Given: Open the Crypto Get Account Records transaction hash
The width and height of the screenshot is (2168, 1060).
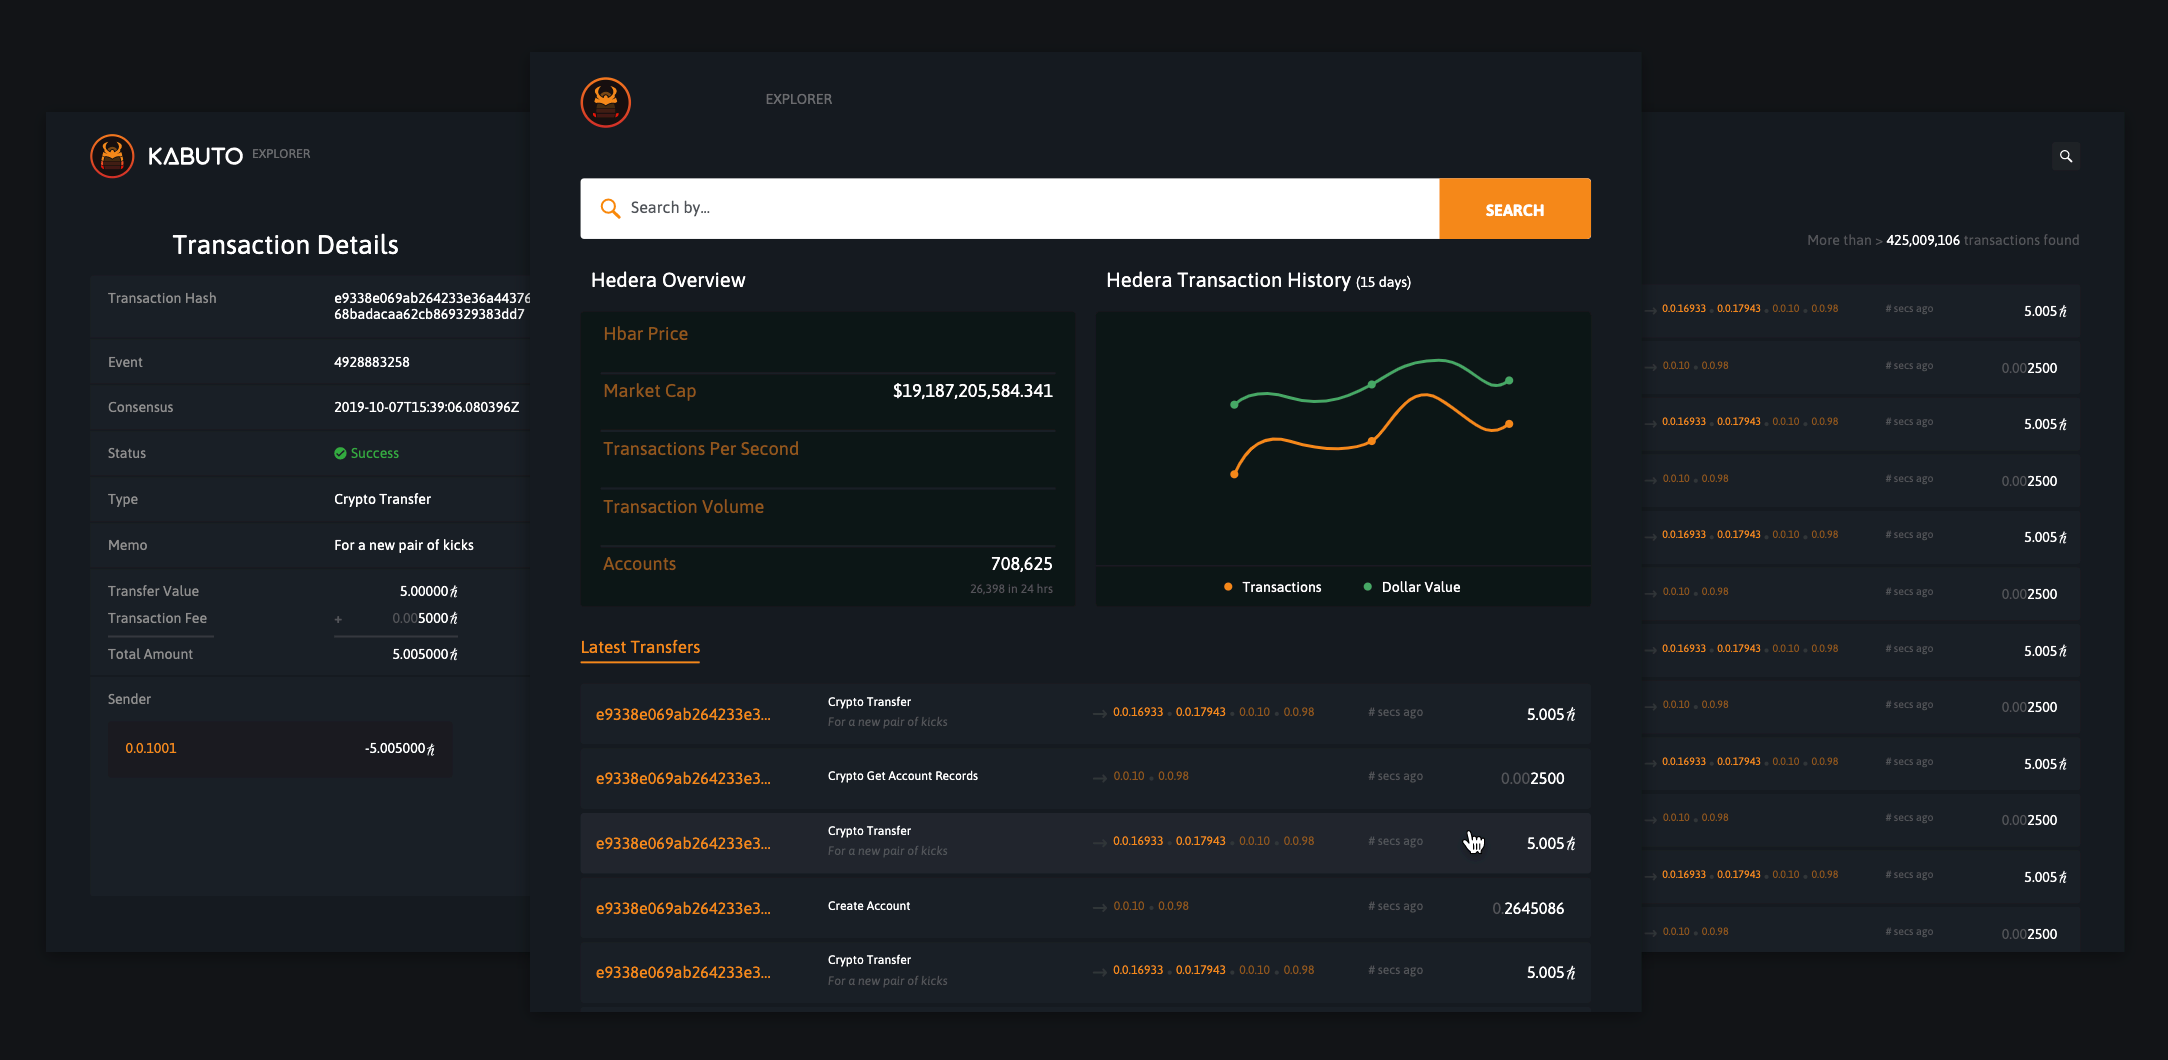Looking at the screenshot, I should (683, 778).
